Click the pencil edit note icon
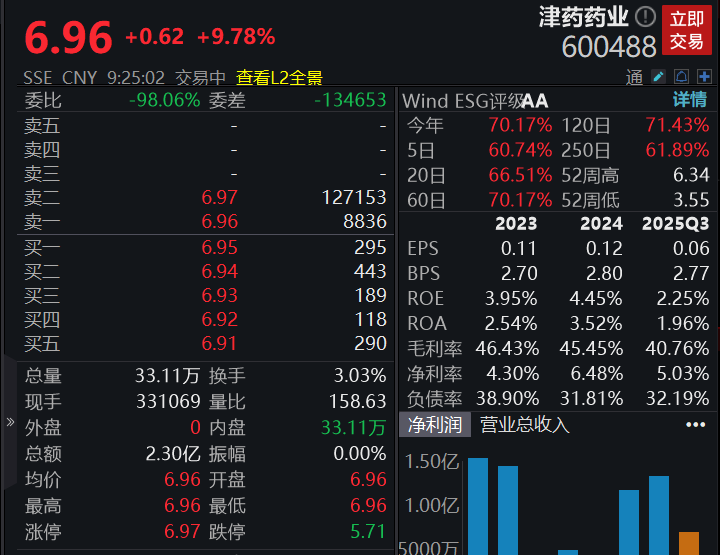Viewport: 720px width, 555px height. point(658,76)
